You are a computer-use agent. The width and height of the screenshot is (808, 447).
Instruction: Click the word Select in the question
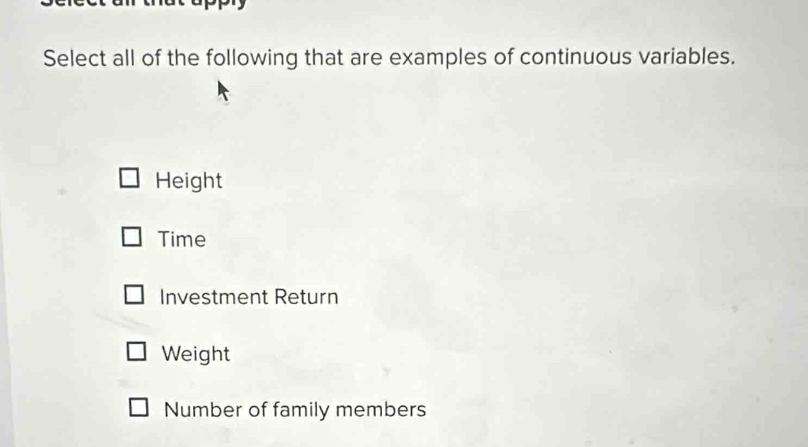point(75,58)
